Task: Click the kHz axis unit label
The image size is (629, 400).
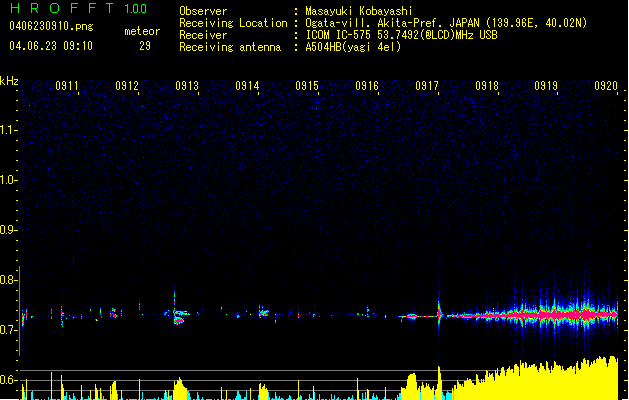Action: (9, 81)
